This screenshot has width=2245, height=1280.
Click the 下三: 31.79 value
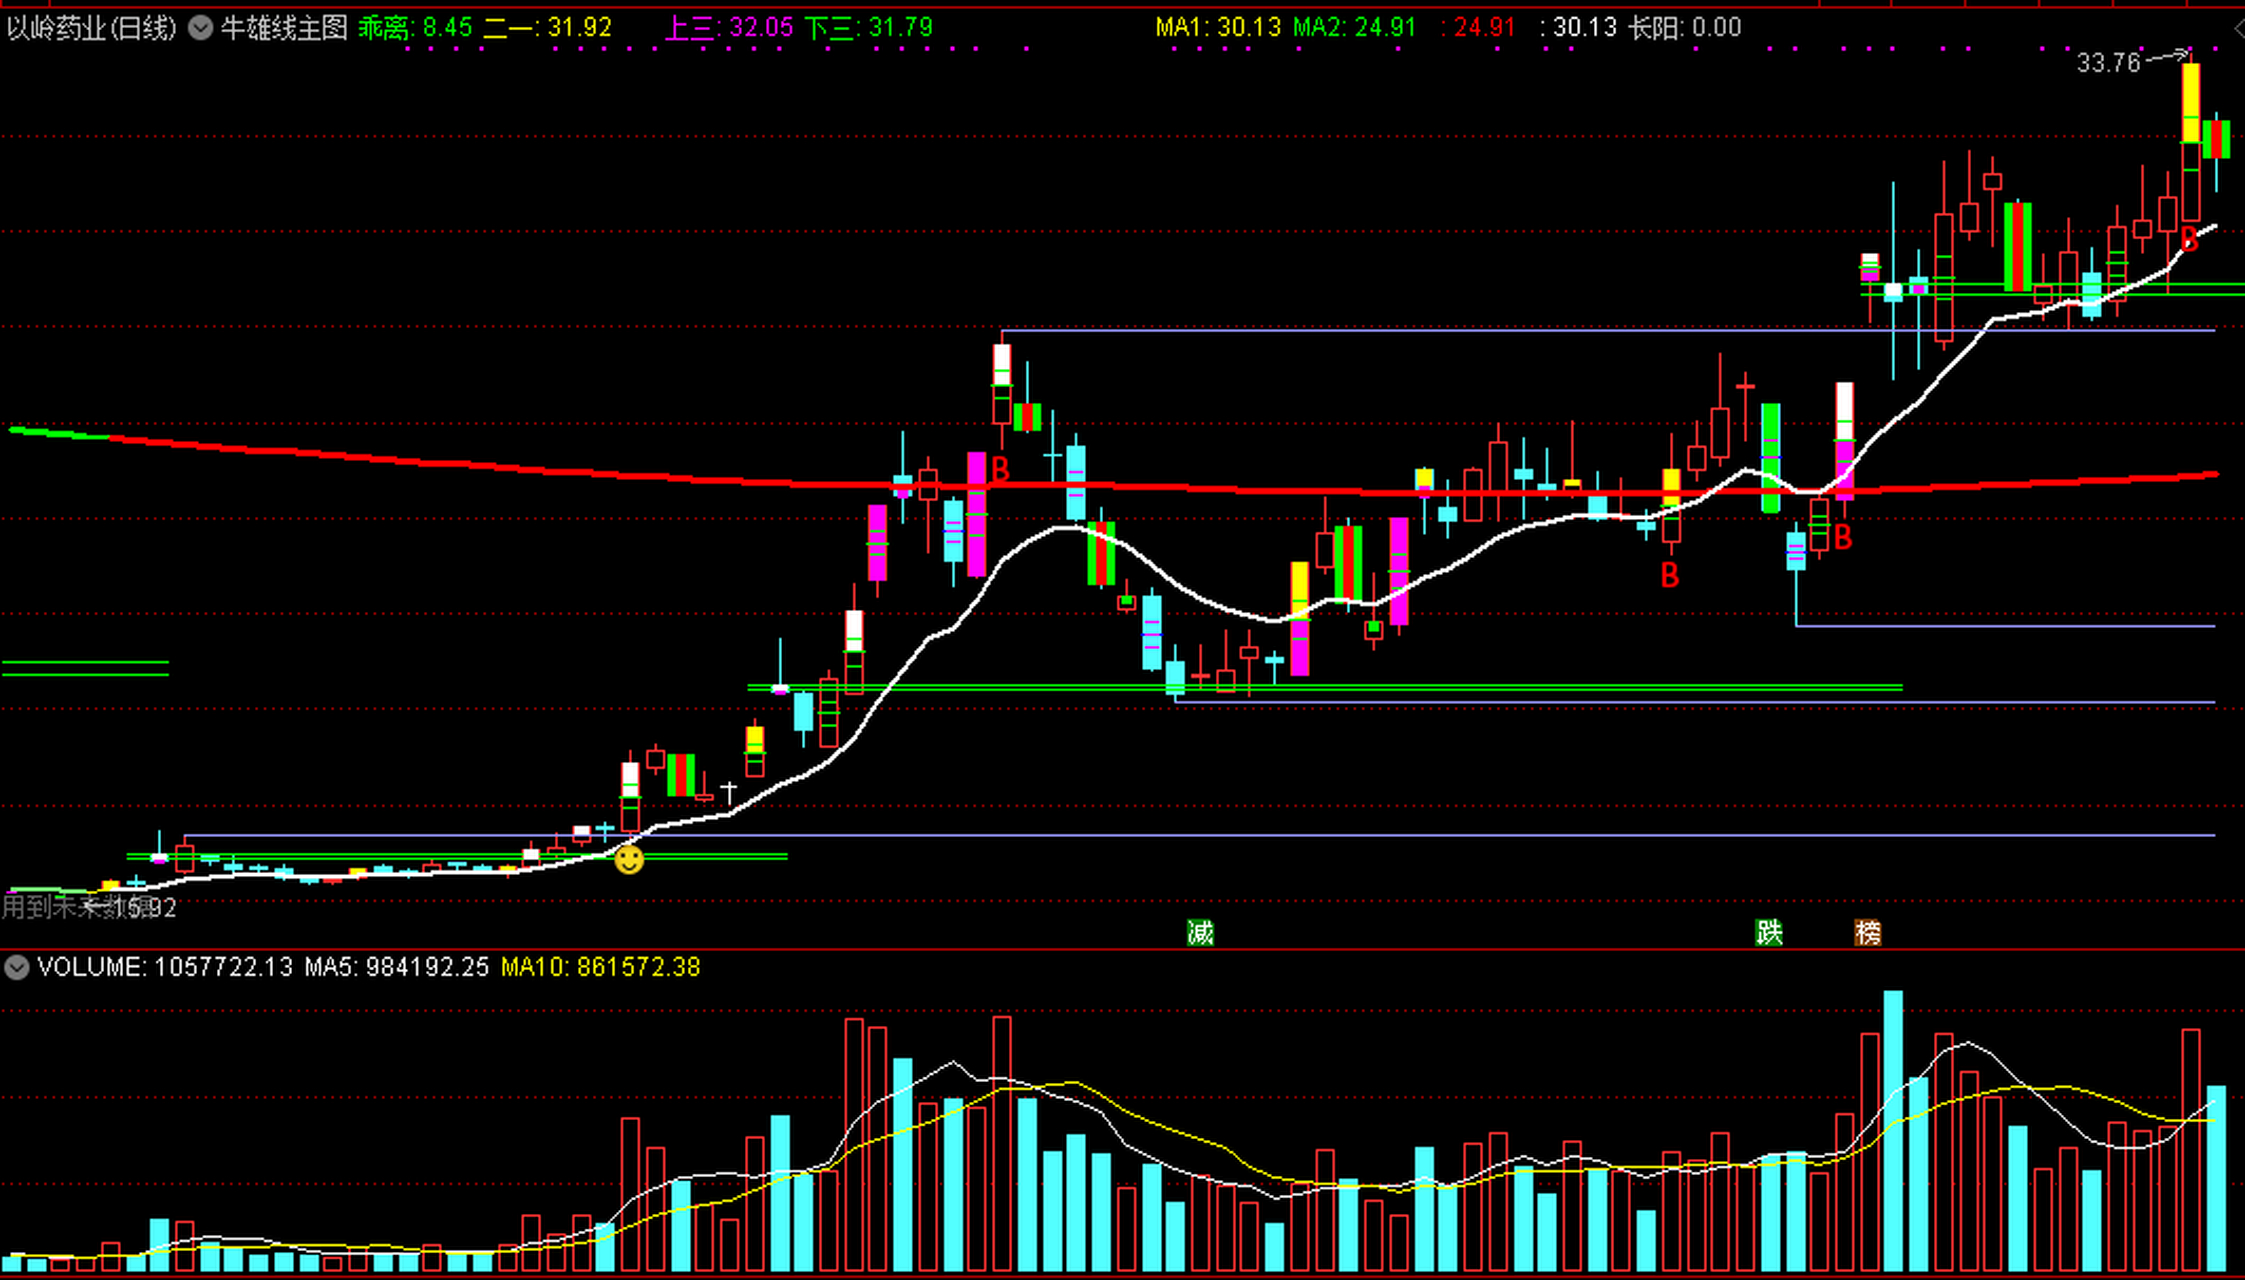click(869, 28)
